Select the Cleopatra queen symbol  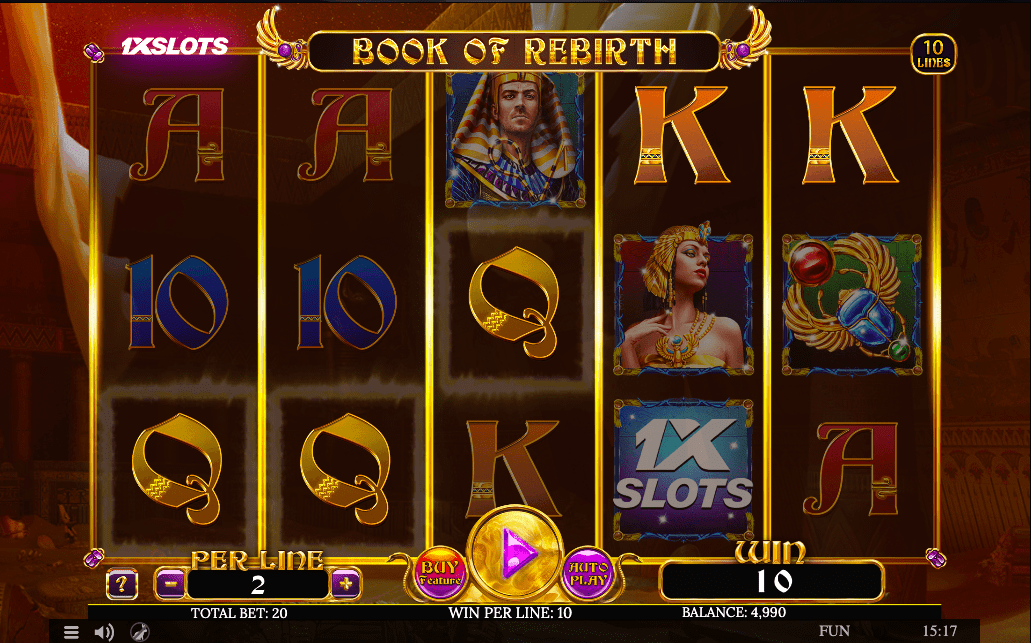coord(683,304)
